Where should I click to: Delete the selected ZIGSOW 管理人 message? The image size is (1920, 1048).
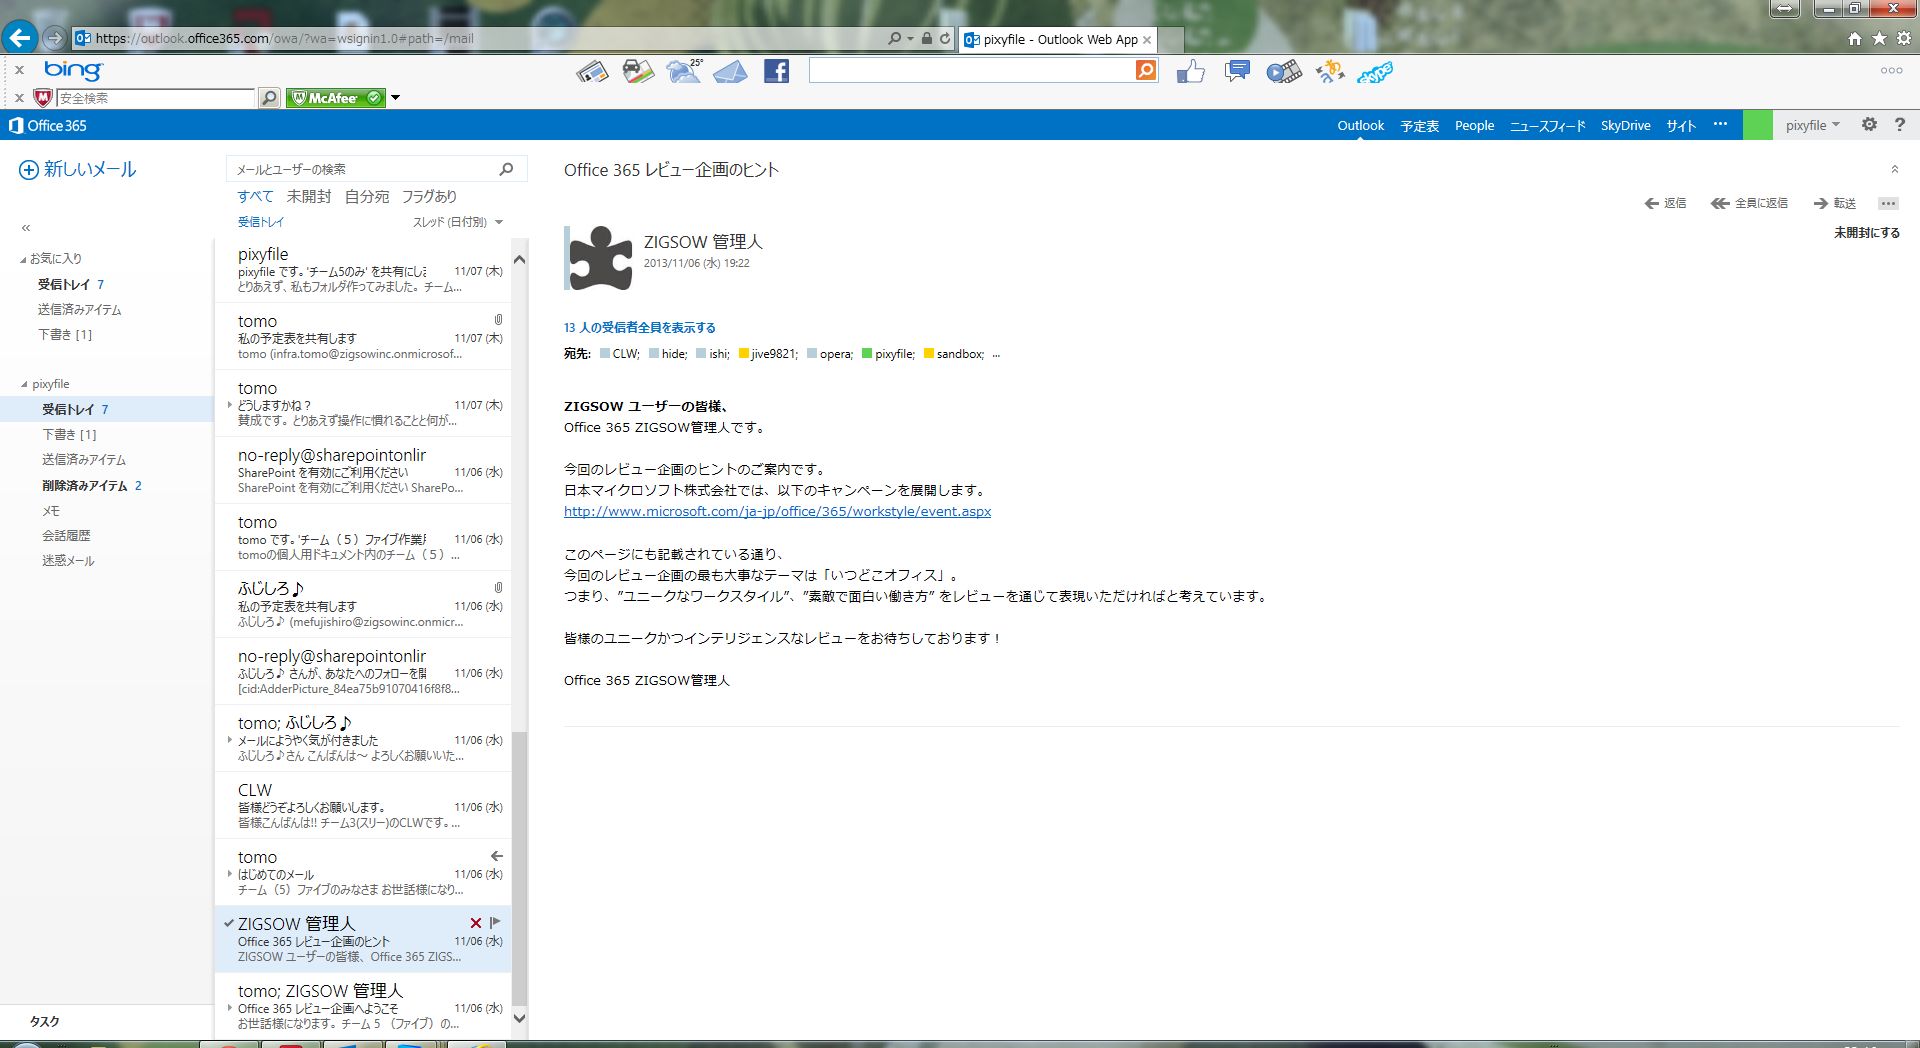click(476, 923)
